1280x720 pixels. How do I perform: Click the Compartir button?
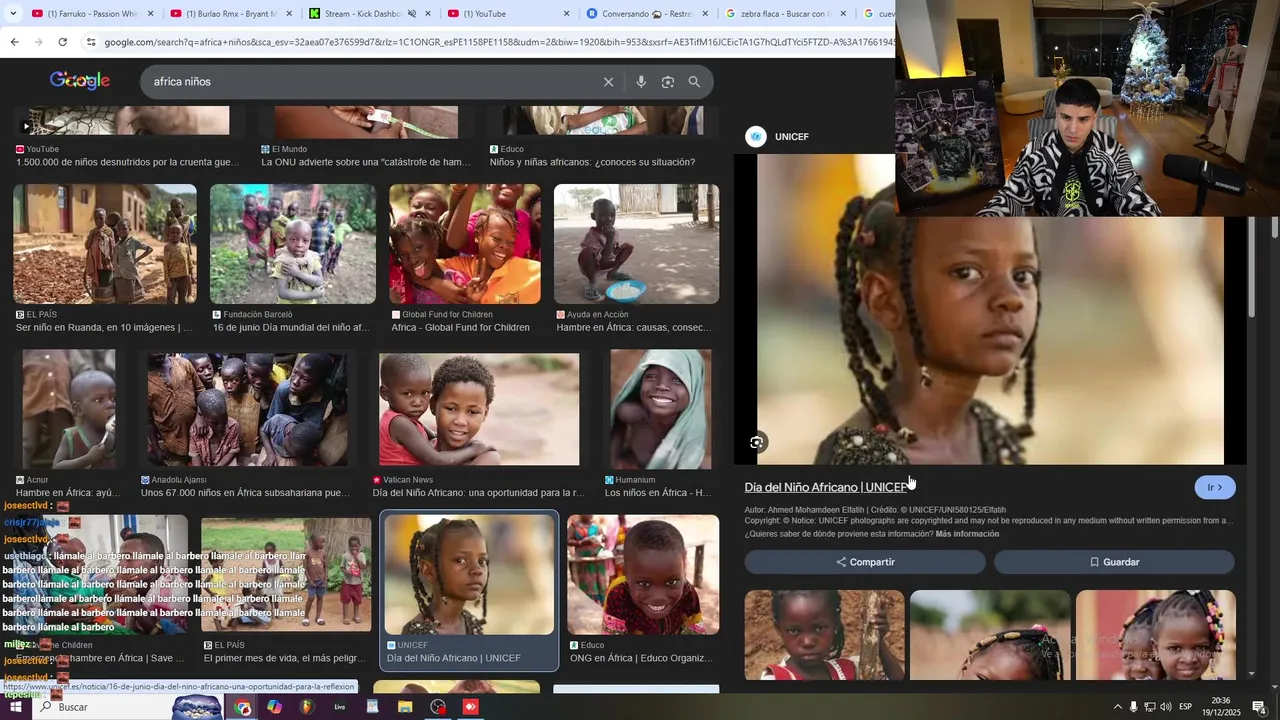click(x=865, y=562)
